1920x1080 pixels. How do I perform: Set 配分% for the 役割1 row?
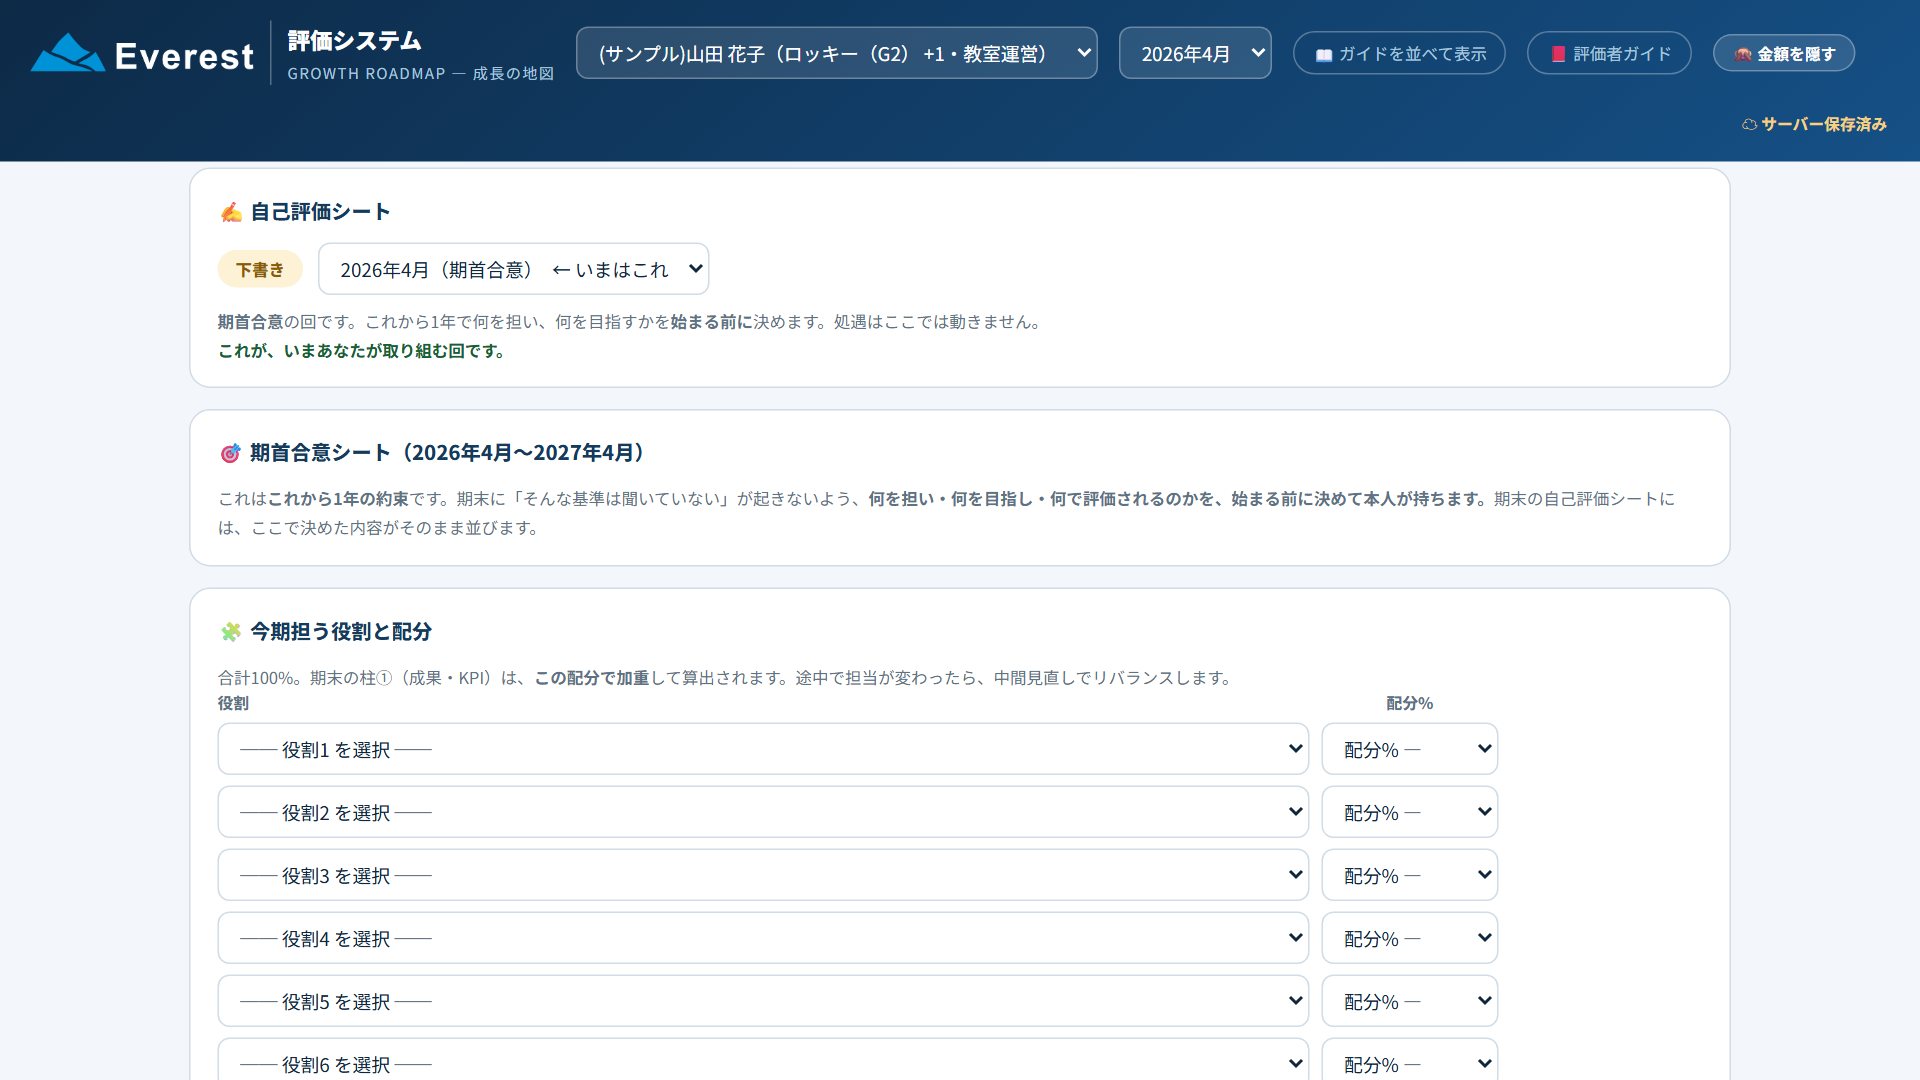point(1409,749)
